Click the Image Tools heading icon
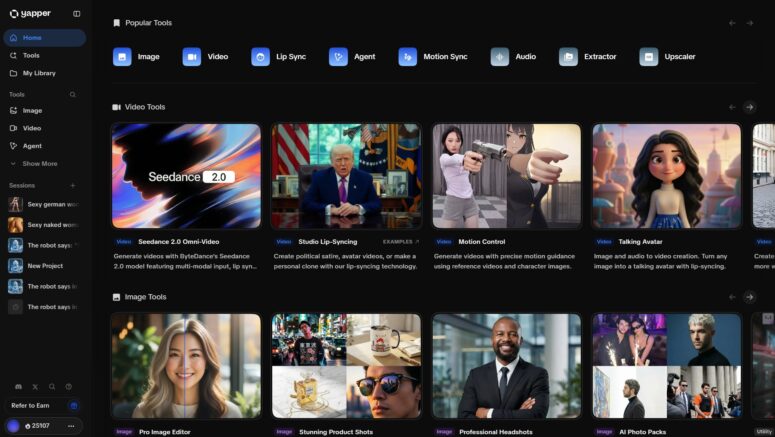This screenshot has width=775, height=437. click(x=117, y=297)
